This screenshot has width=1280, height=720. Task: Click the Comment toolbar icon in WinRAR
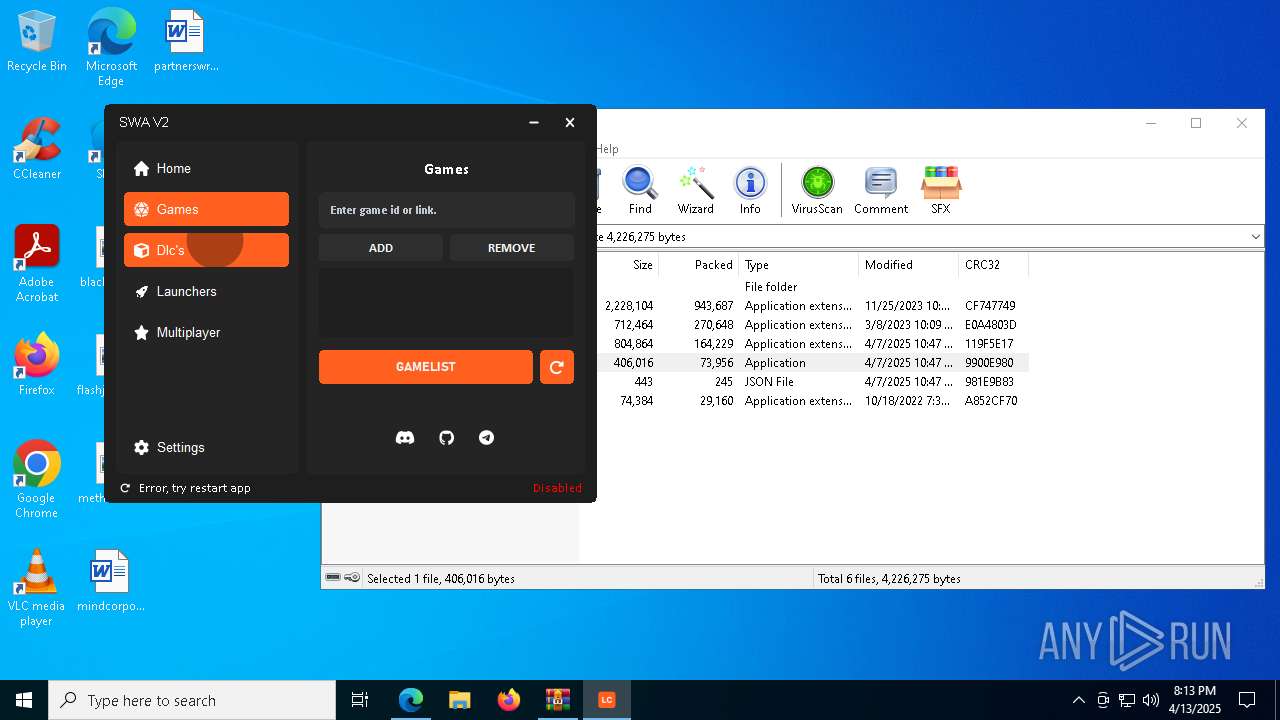(x=881, y=191)
